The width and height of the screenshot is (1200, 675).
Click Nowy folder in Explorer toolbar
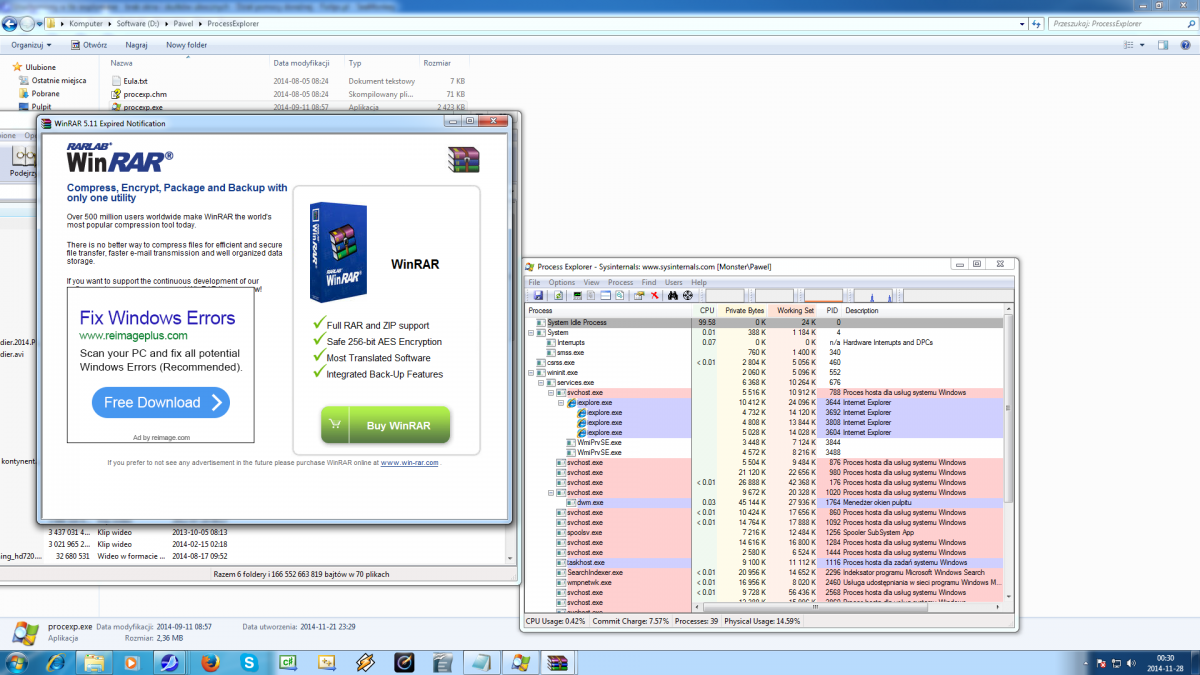point(186,45)
